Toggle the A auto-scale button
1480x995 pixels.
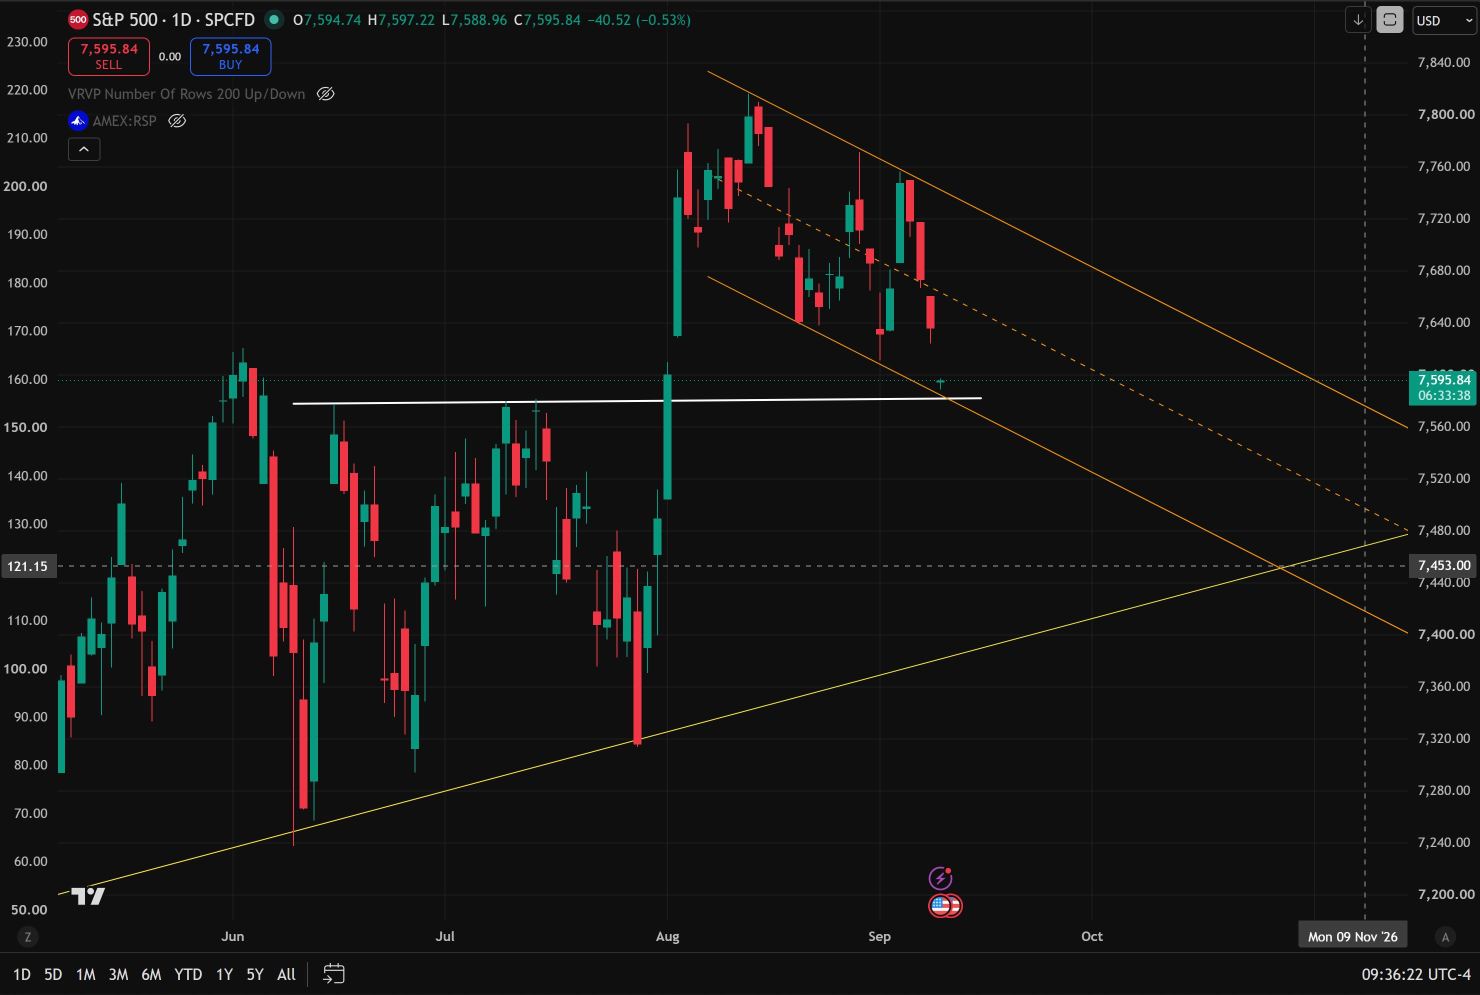1444,937
